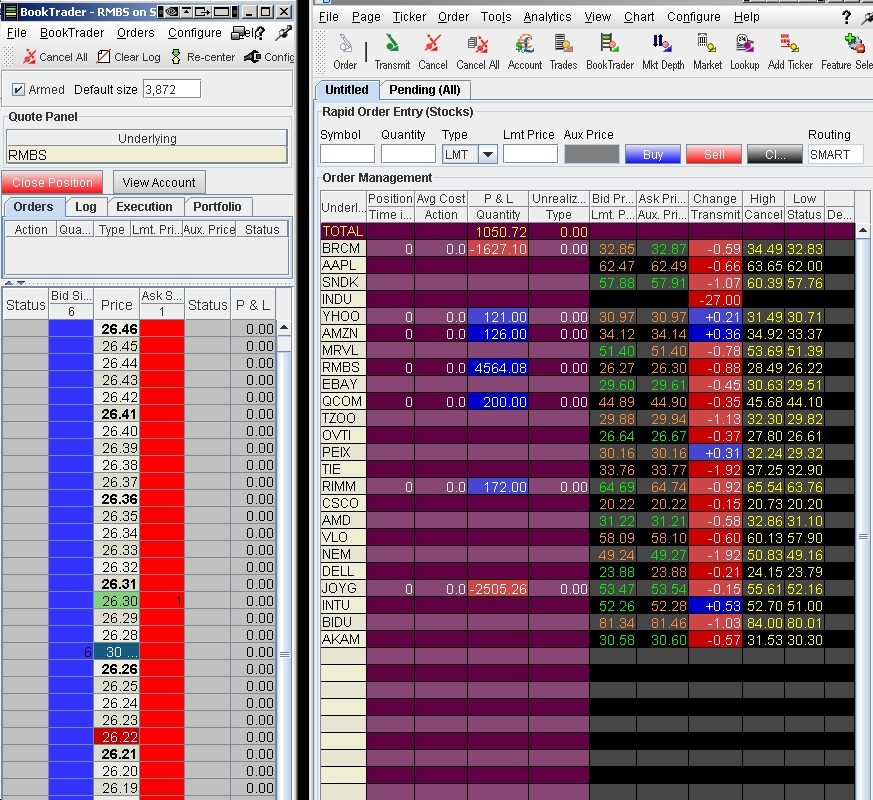Launch BookTrader from the main toolbar

point(609,50)
